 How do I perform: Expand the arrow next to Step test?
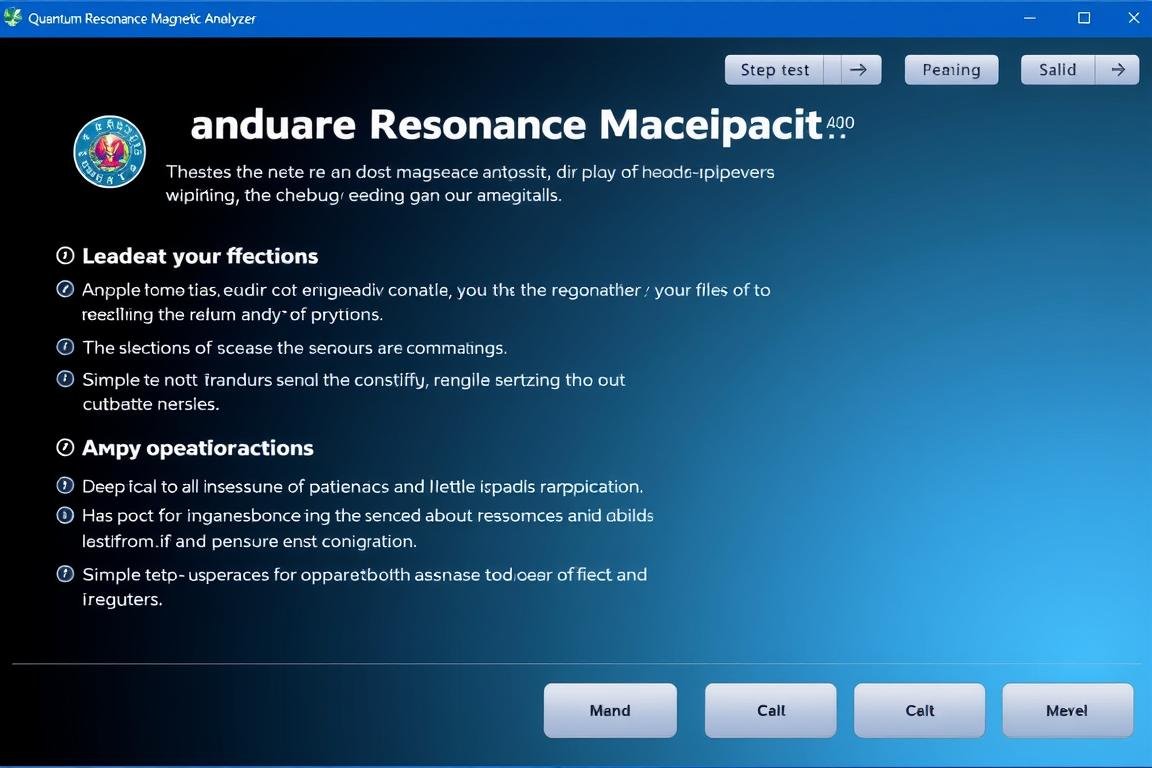tap(857, 70)
